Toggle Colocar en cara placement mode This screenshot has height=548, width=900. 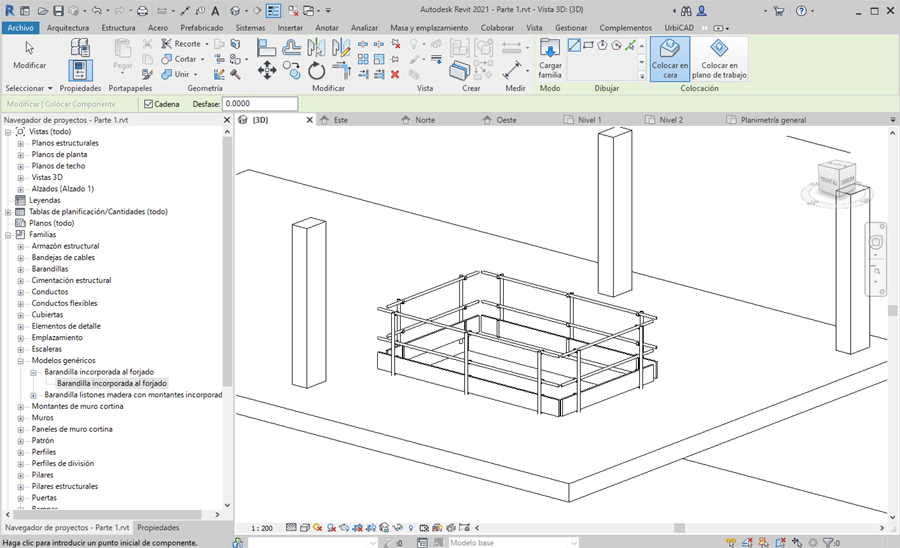[670, 59]
